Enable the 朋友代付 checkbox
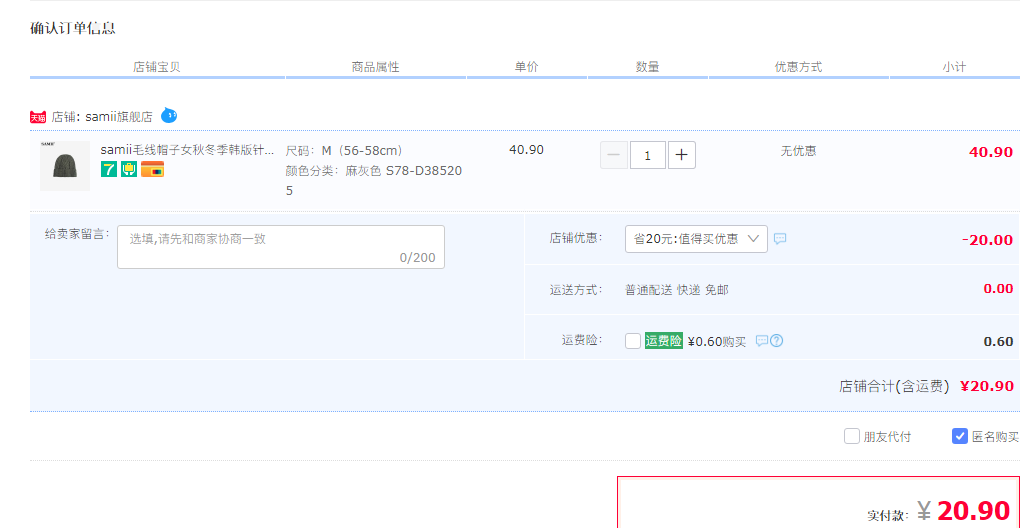 [852, 436]
